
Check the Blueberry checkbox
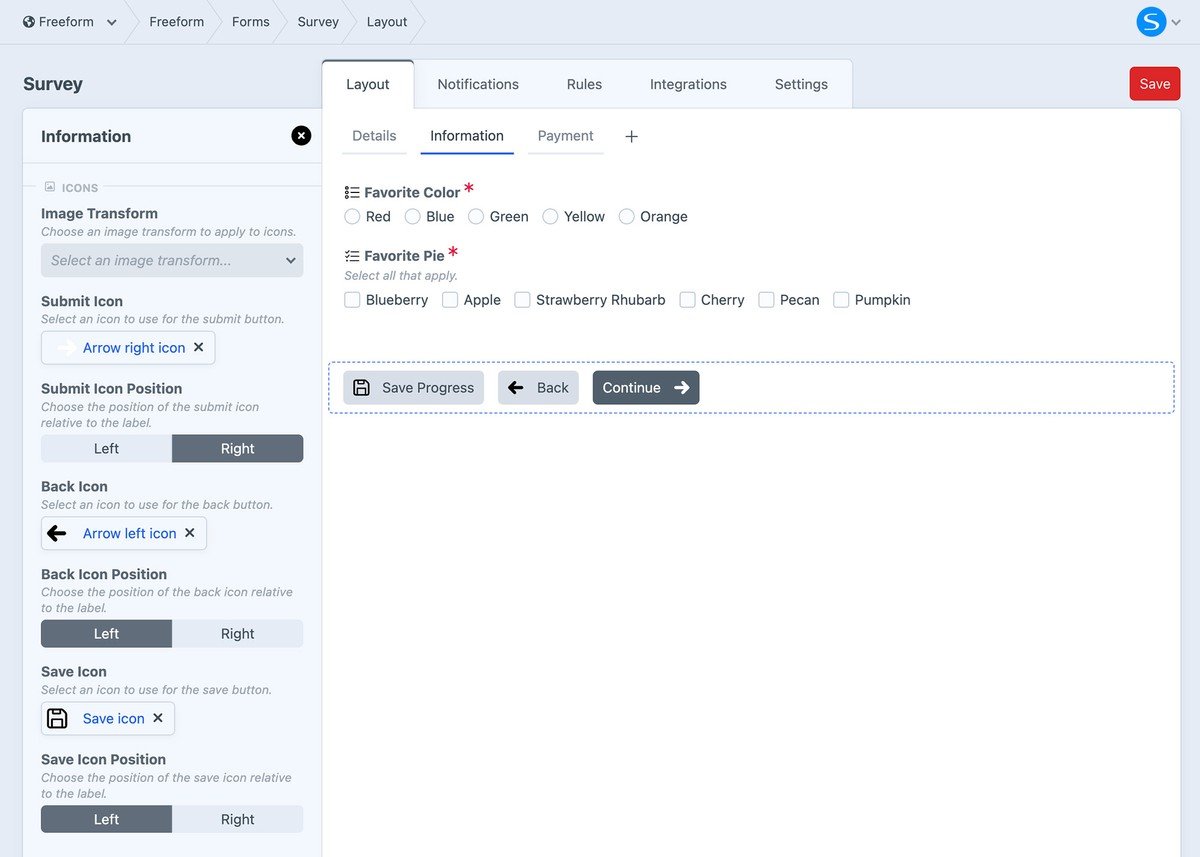click(x=352, y=299)
